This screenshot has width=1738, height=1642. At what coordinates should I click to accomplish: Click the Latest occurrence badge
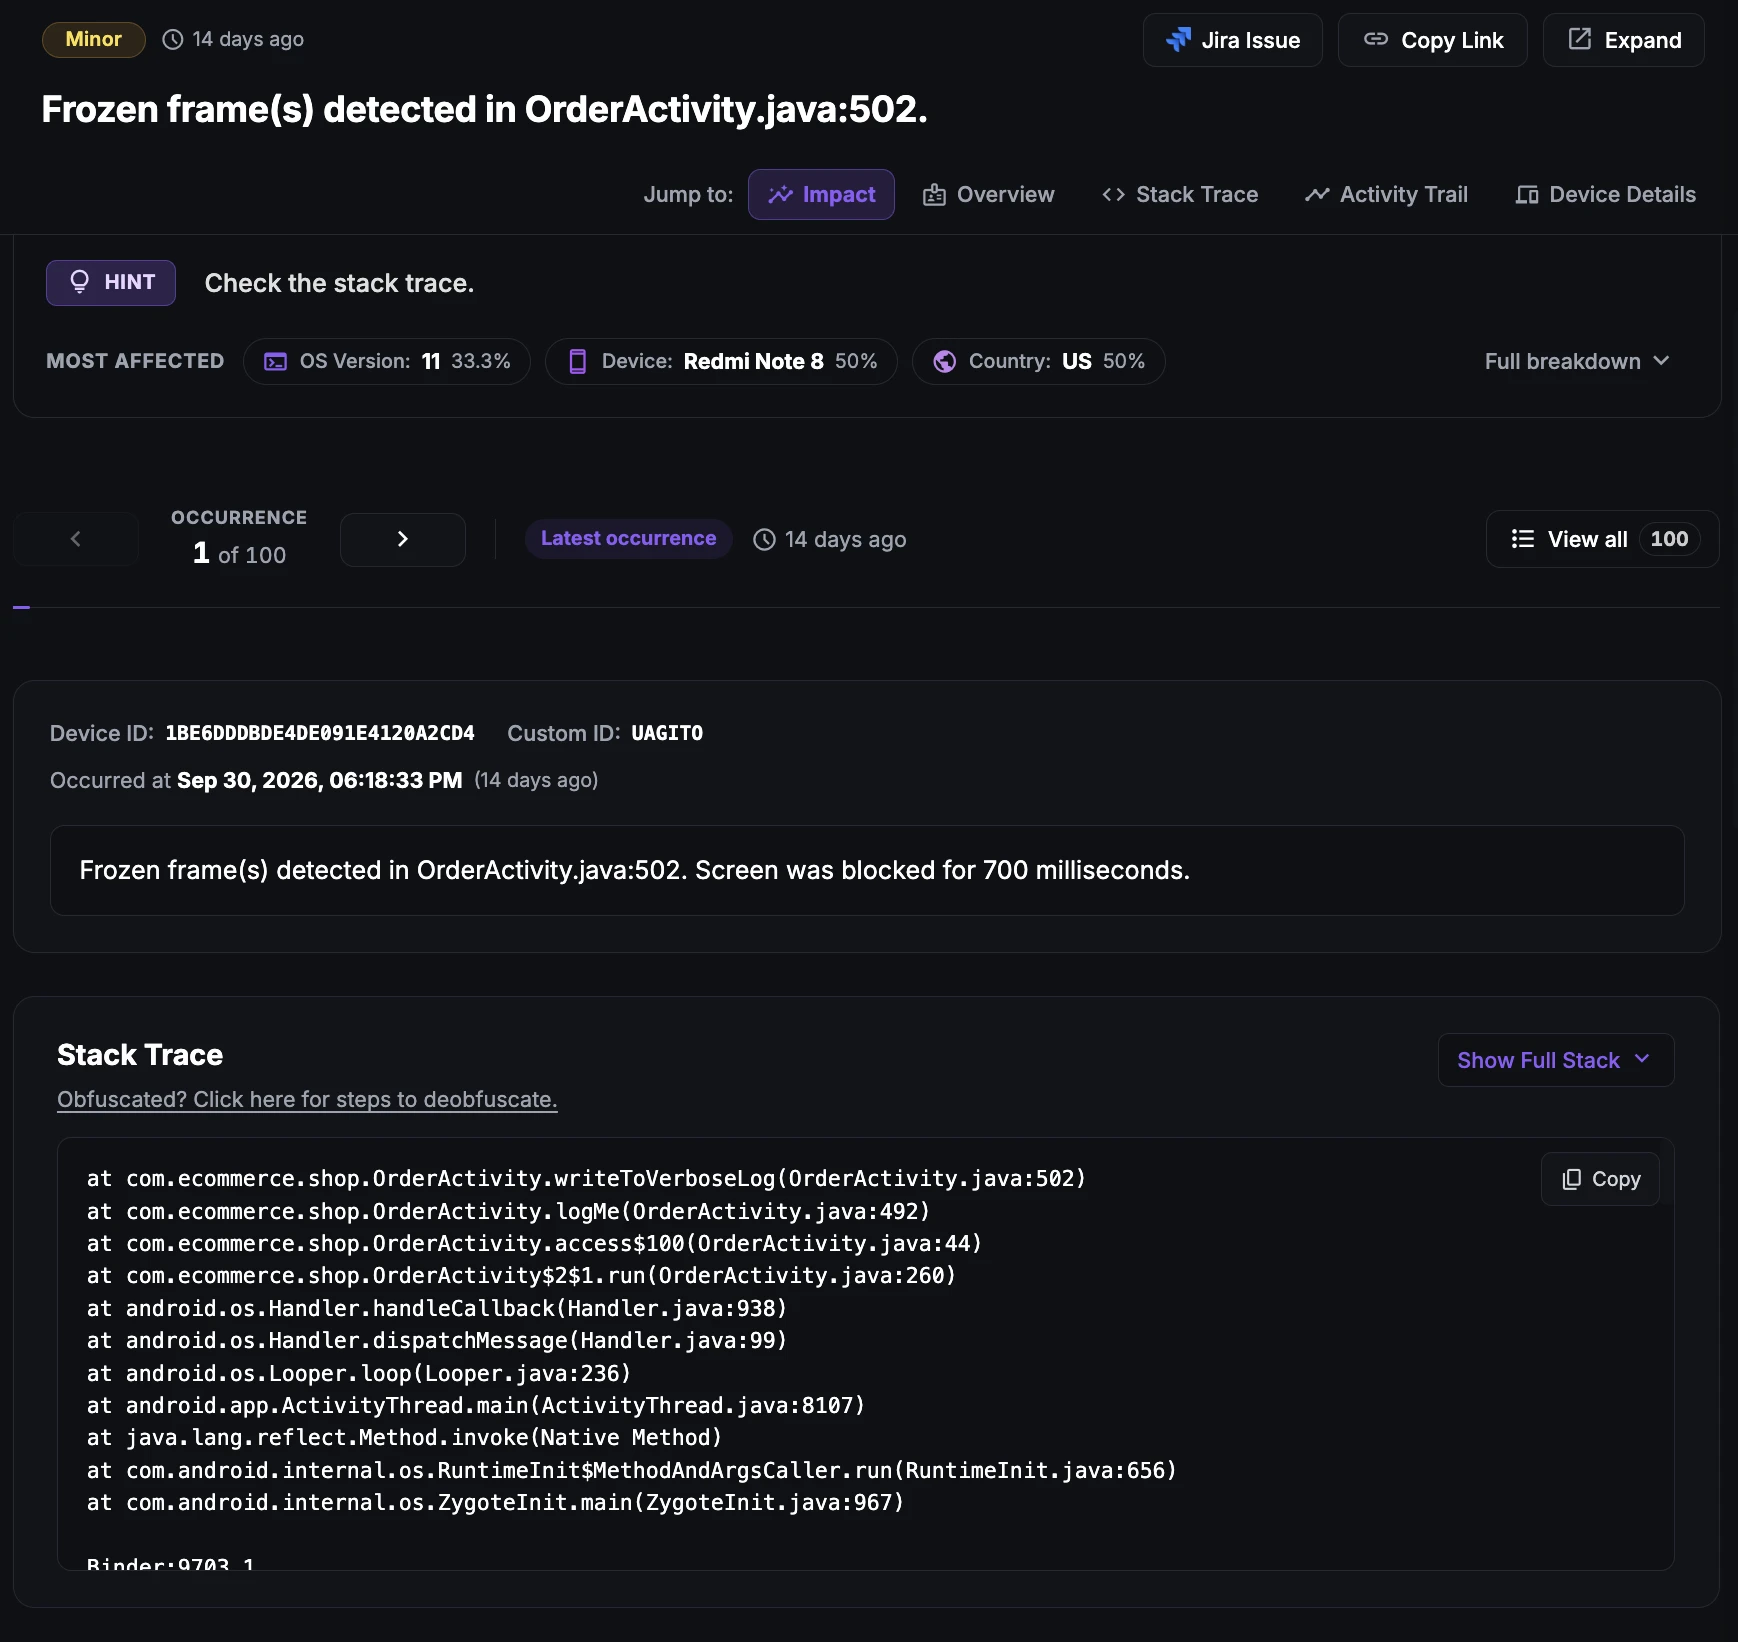629,539
